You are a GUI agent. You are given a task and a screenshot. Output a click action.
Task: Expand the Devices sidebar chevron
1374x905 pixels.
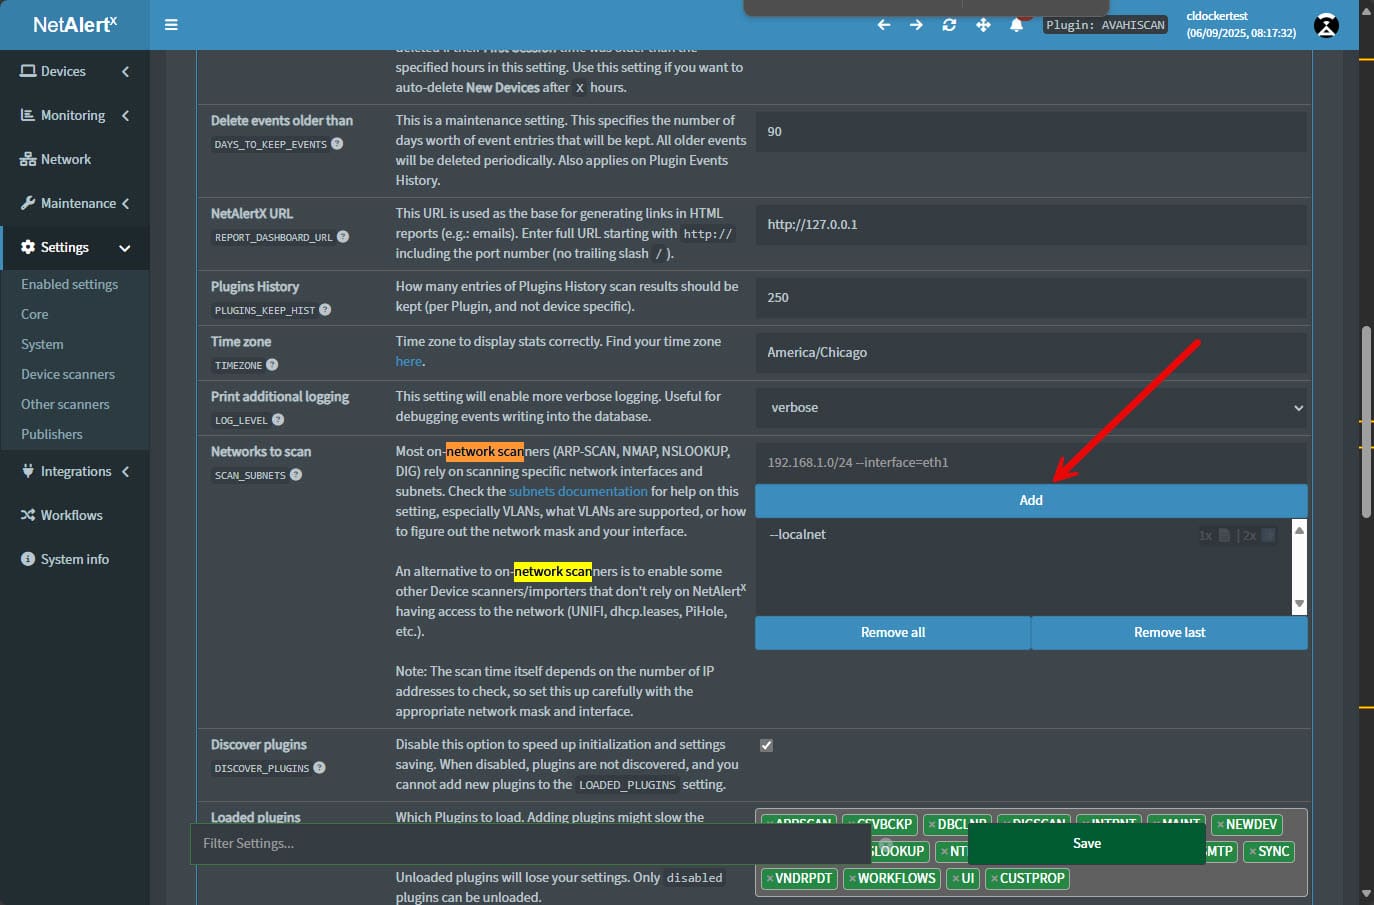pos(125,71)
